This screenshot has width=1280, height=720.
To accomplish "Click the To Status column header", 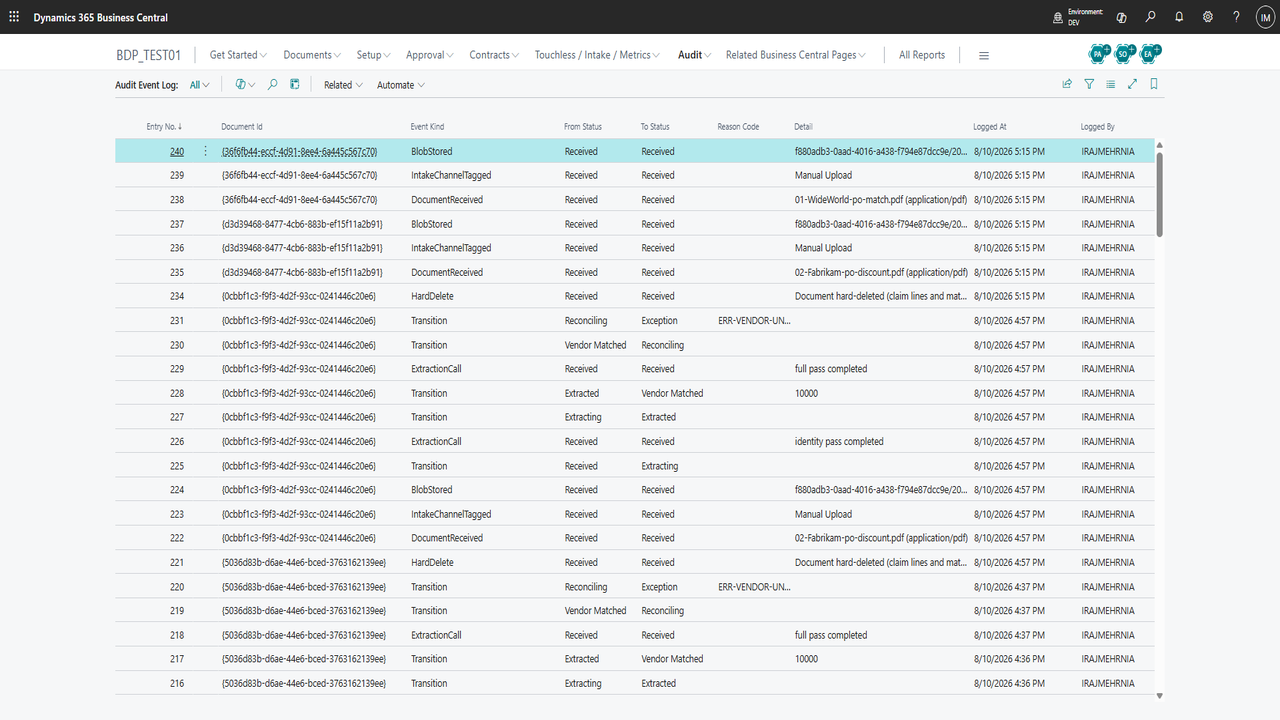I will coord(655,127).
